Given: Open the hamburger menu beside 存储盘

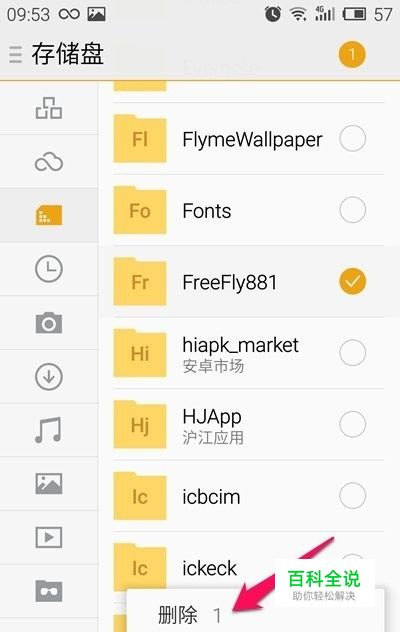Looking at the screenshot, I should [15, 54].
